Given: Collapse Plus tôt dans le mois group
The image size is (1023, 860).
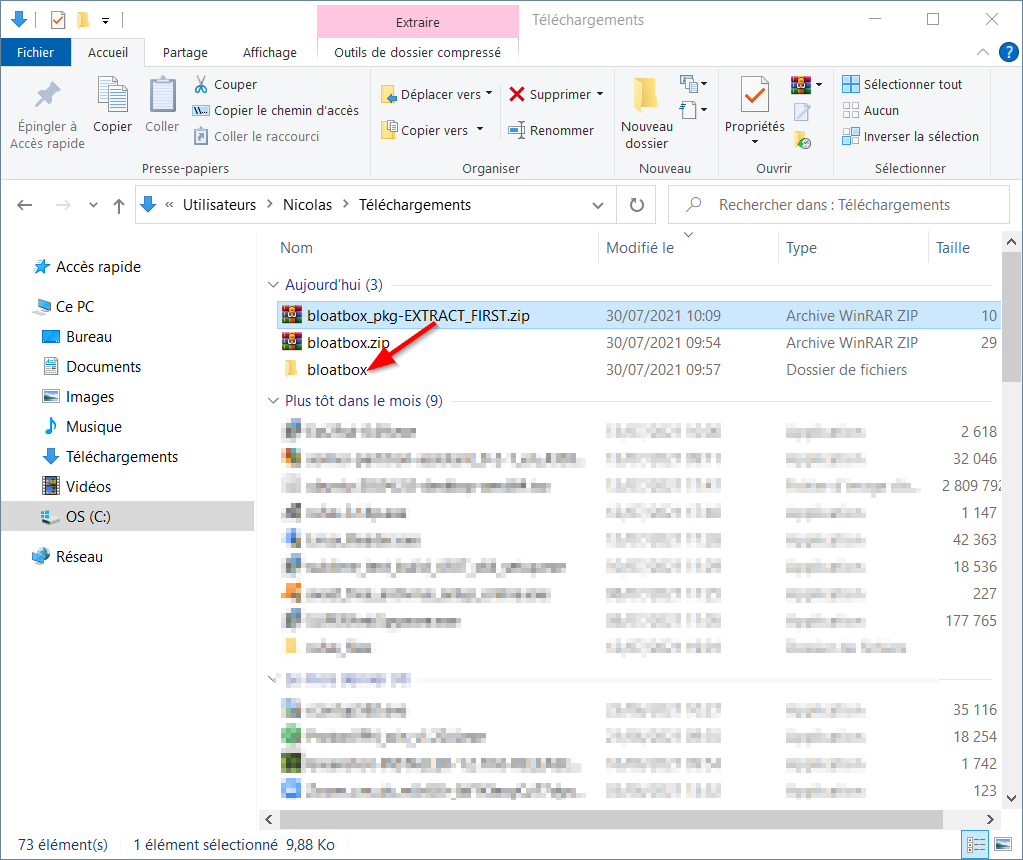Looking at the screenshot, I should [273, 401].
